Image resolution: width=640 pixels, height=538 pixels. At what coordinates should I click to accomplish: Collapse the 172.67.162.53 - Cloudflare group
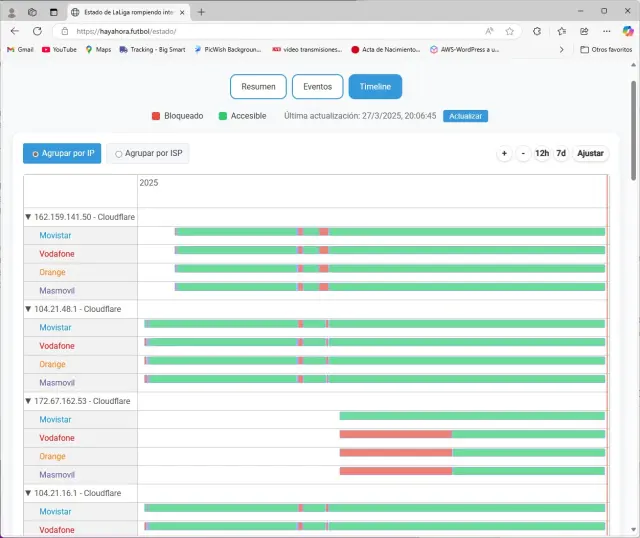29,401
